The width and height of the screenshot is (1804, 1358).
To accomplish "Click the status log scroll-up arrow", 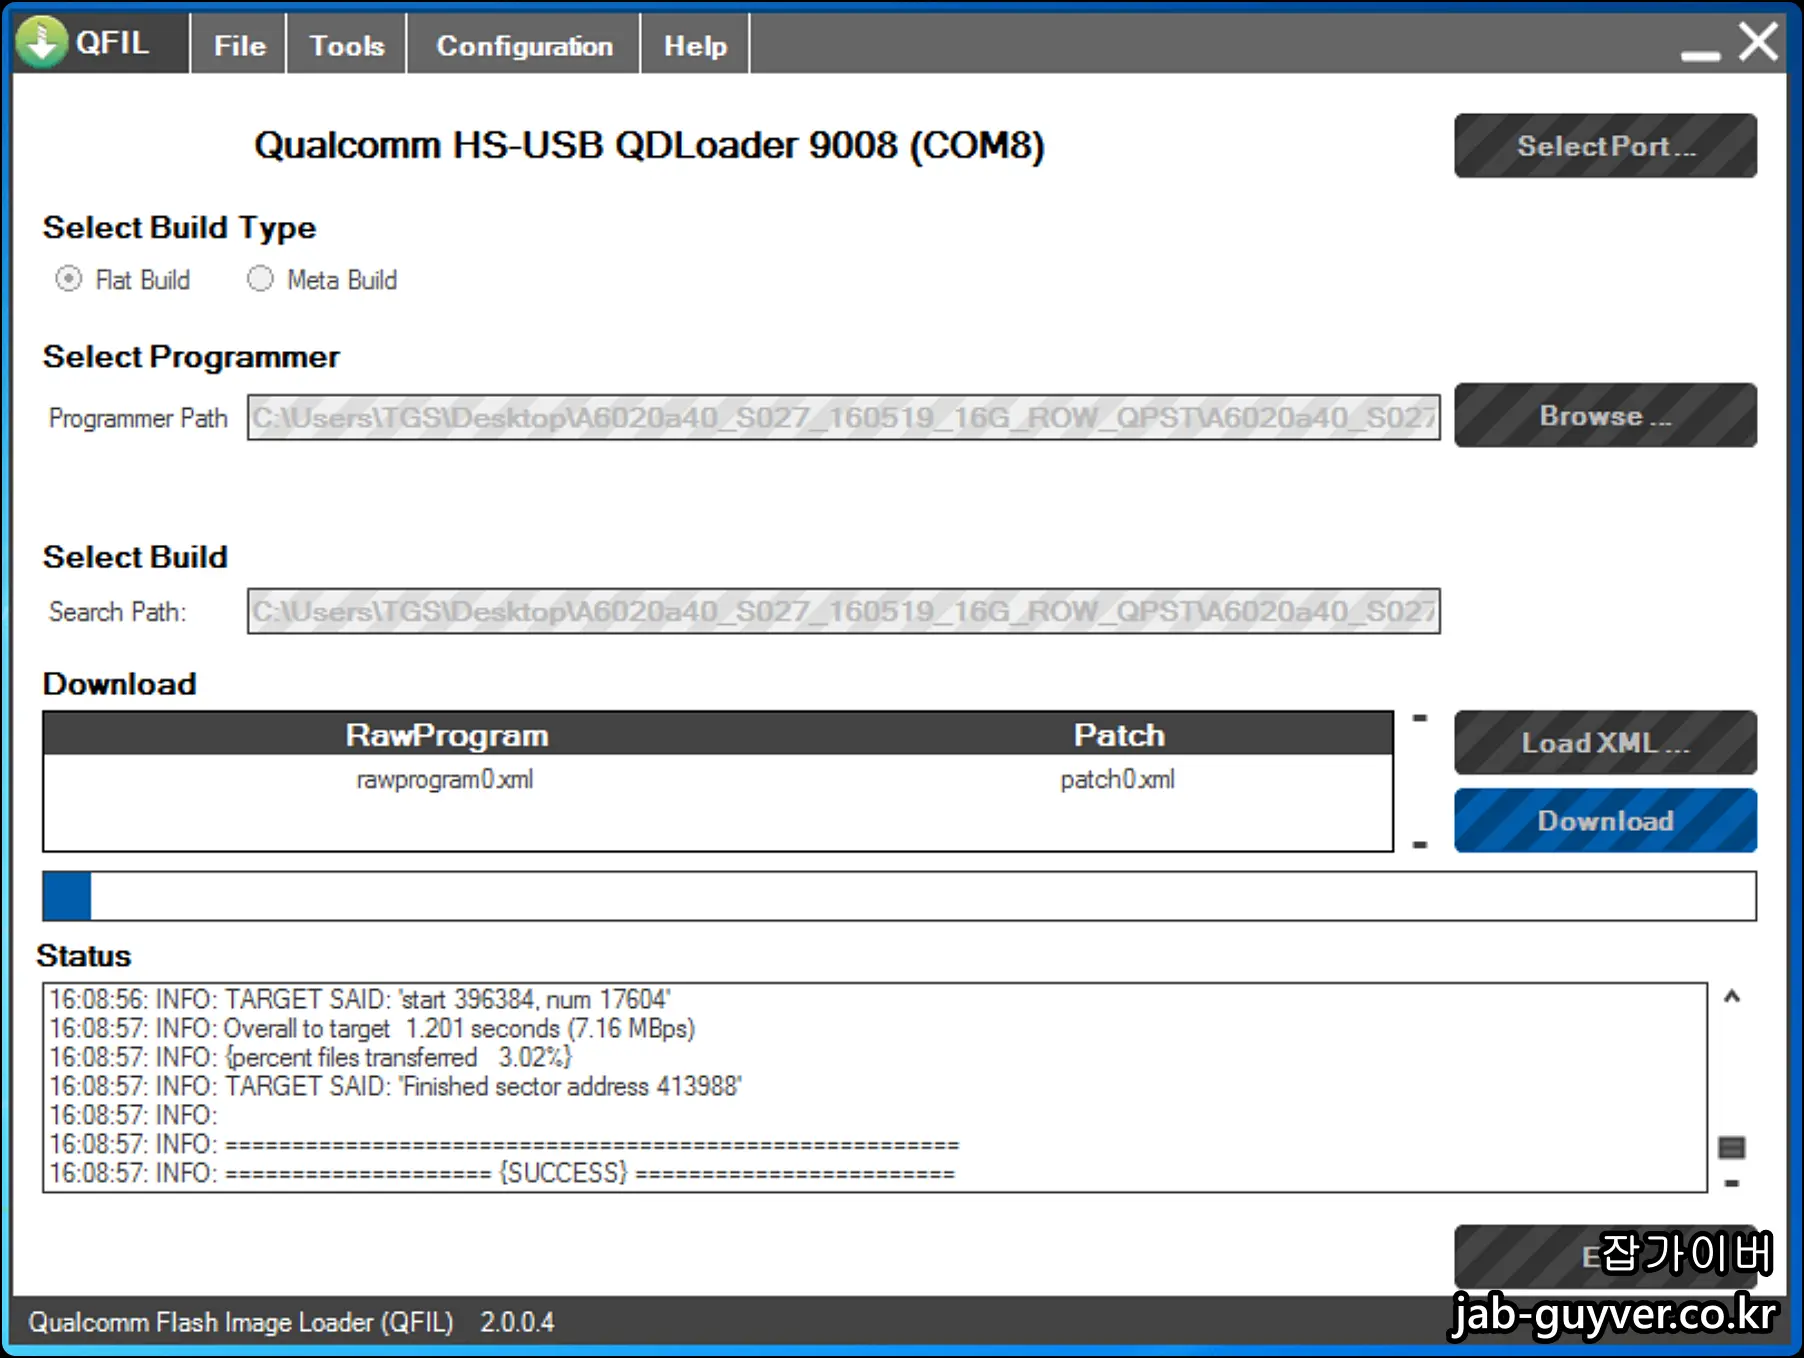I will coord(1732,996).
